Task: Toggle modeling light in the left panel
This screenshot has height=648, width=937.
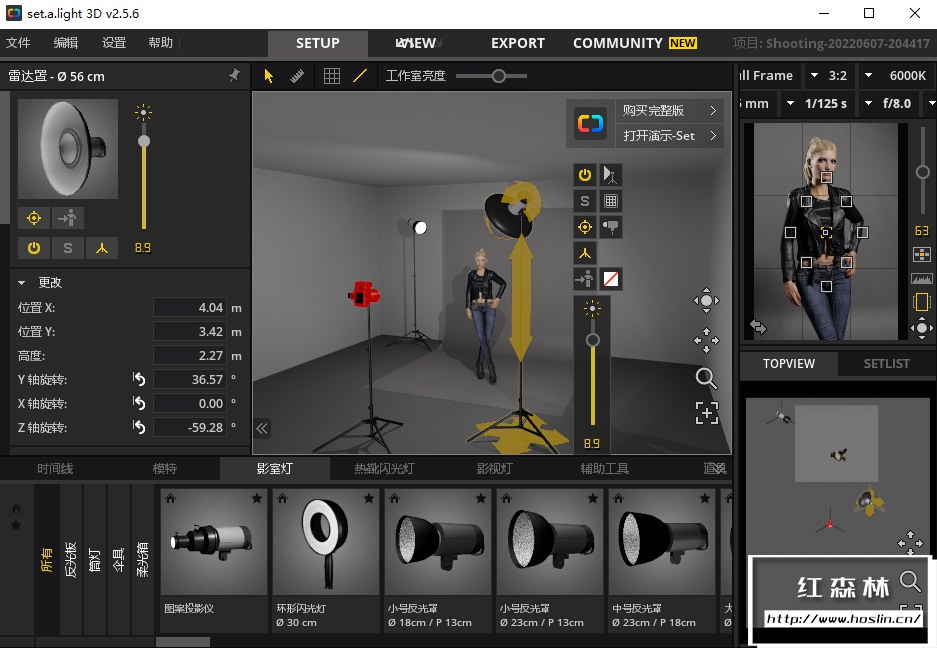Action: click(x=102, y=247)
